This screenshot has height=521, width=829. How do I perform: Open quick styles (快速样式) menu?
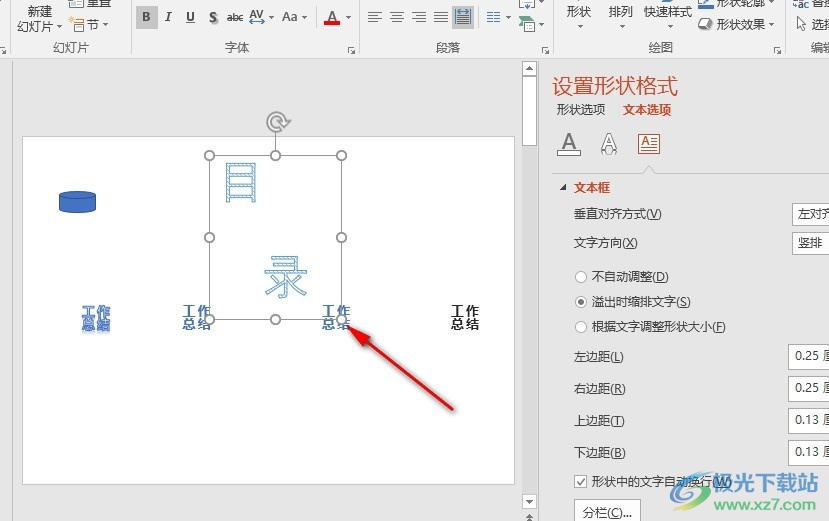click(x=668, y=17)
